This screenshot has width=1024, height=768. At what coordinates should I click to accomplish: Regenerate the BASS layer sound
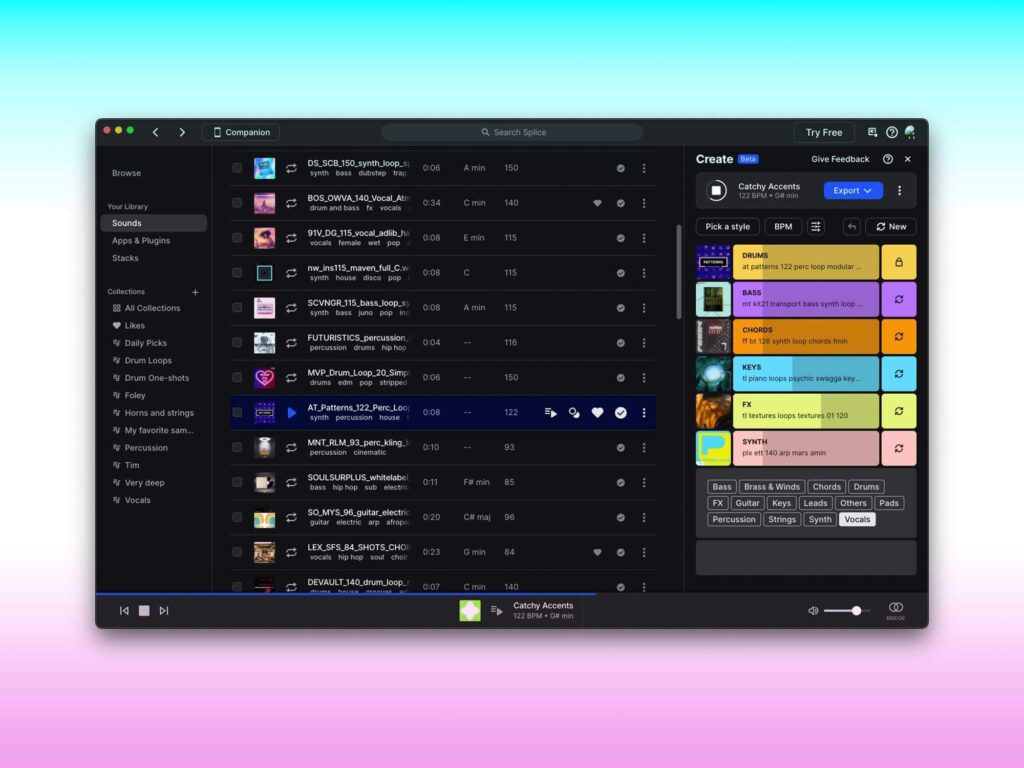click(899, 299)
